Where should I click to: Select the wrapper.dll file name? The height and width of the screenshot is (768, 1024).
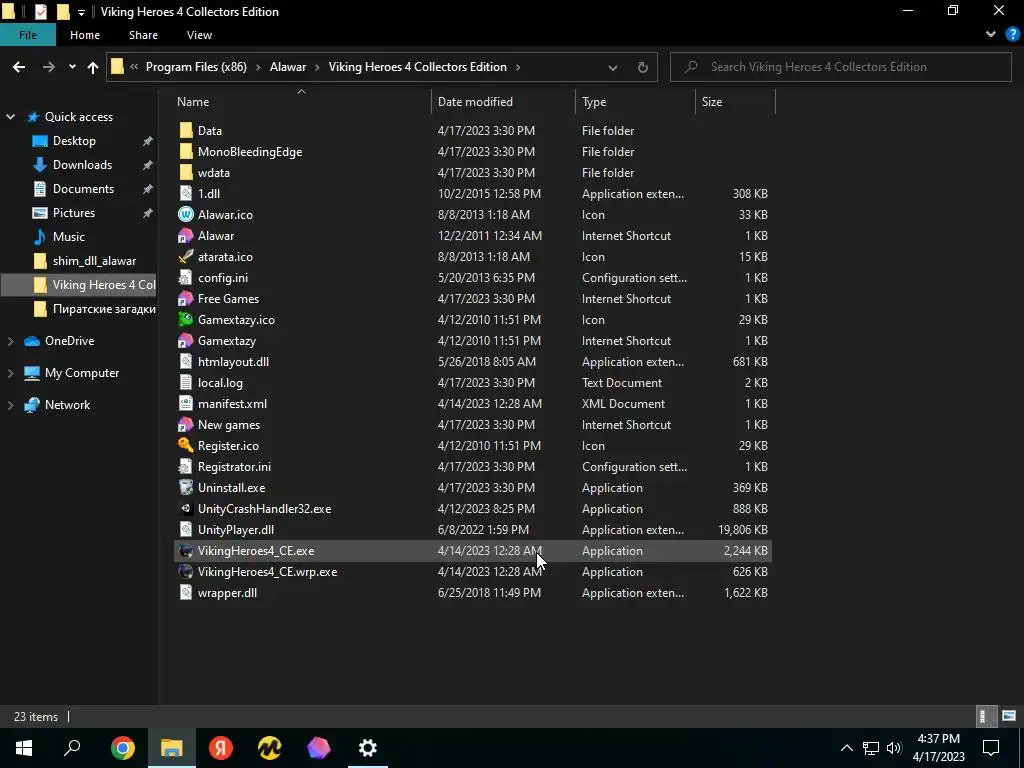pyautogui.click(x=227, y=593)
